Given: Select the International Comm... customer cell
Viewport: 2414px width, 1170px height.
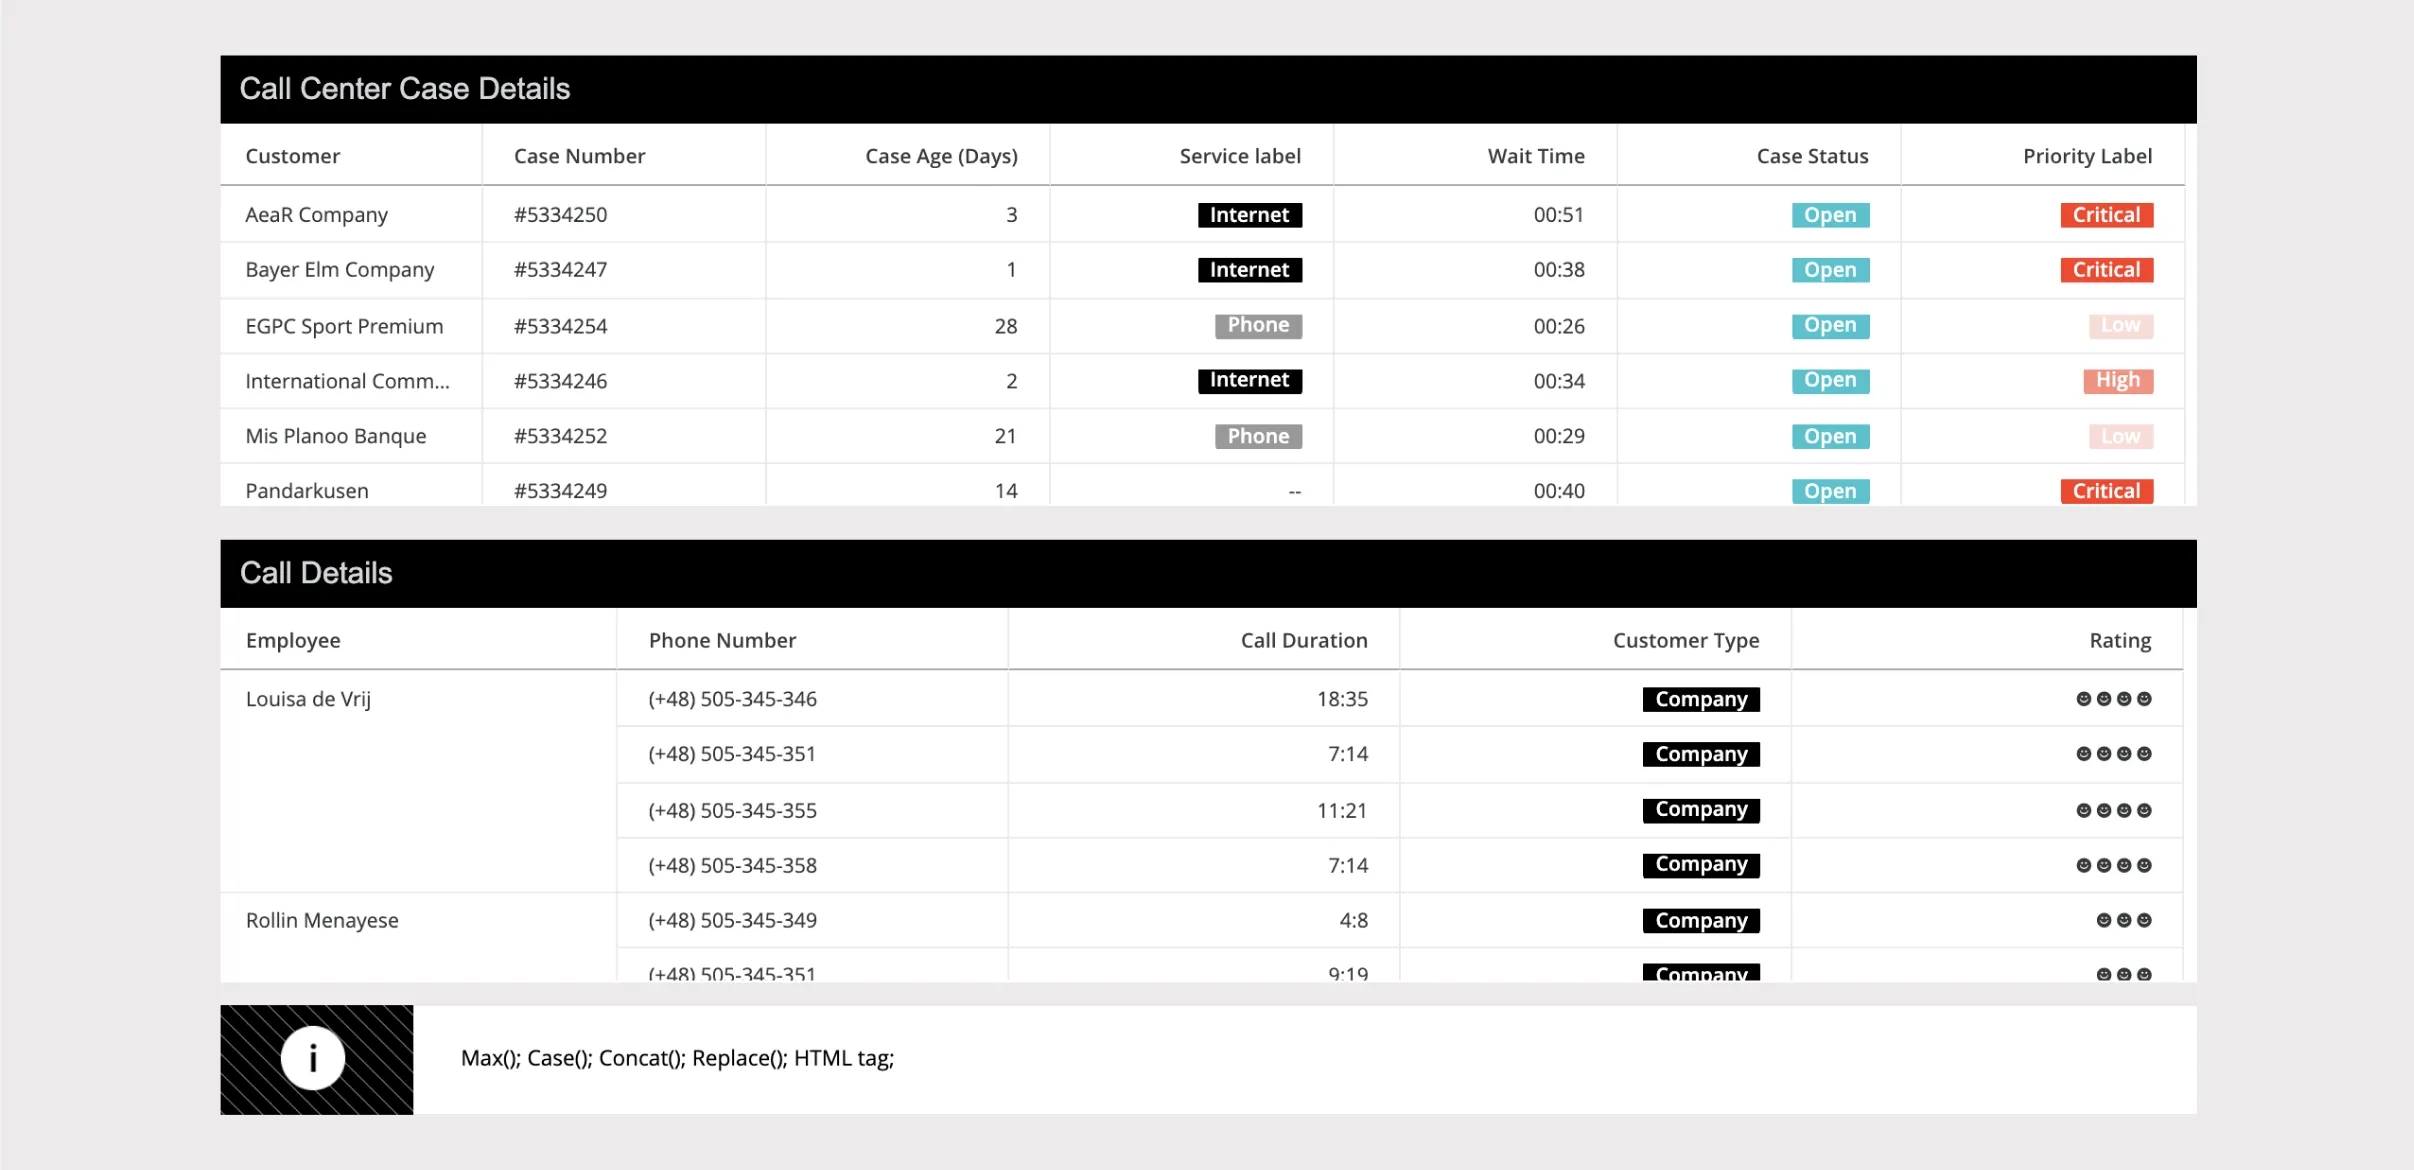Looking at the screenshot, I should pyautogui.click(x=347, y=381).
